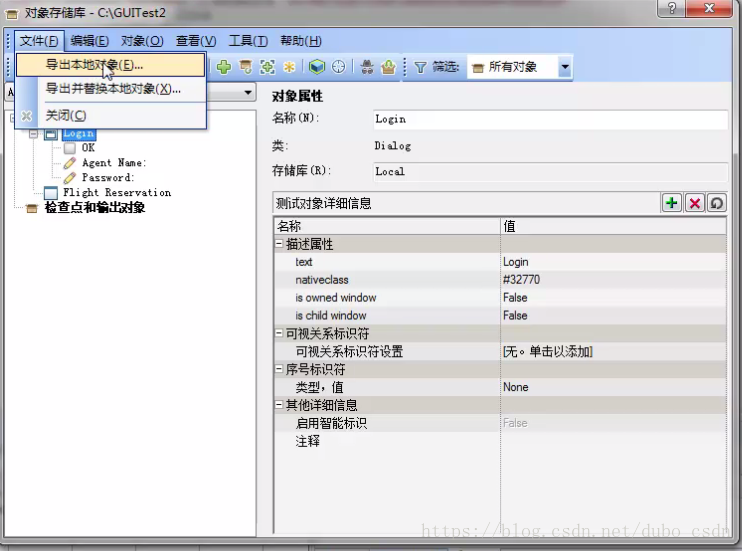Click the 名称(N) Login input field

pyautogui.click(x=550, y=119)
